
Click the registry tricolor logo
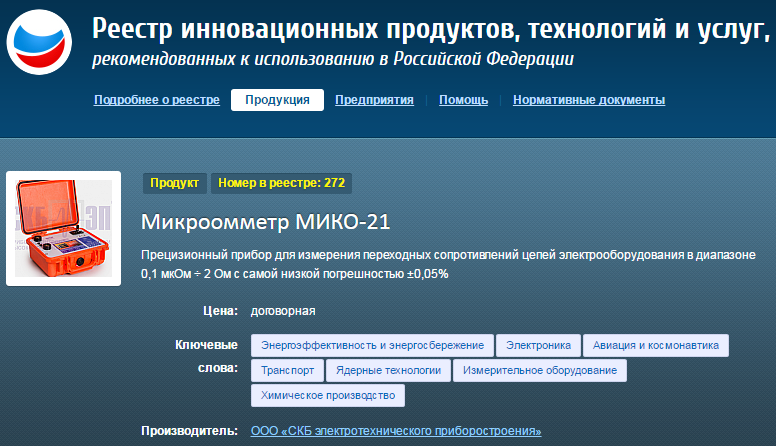39,42
